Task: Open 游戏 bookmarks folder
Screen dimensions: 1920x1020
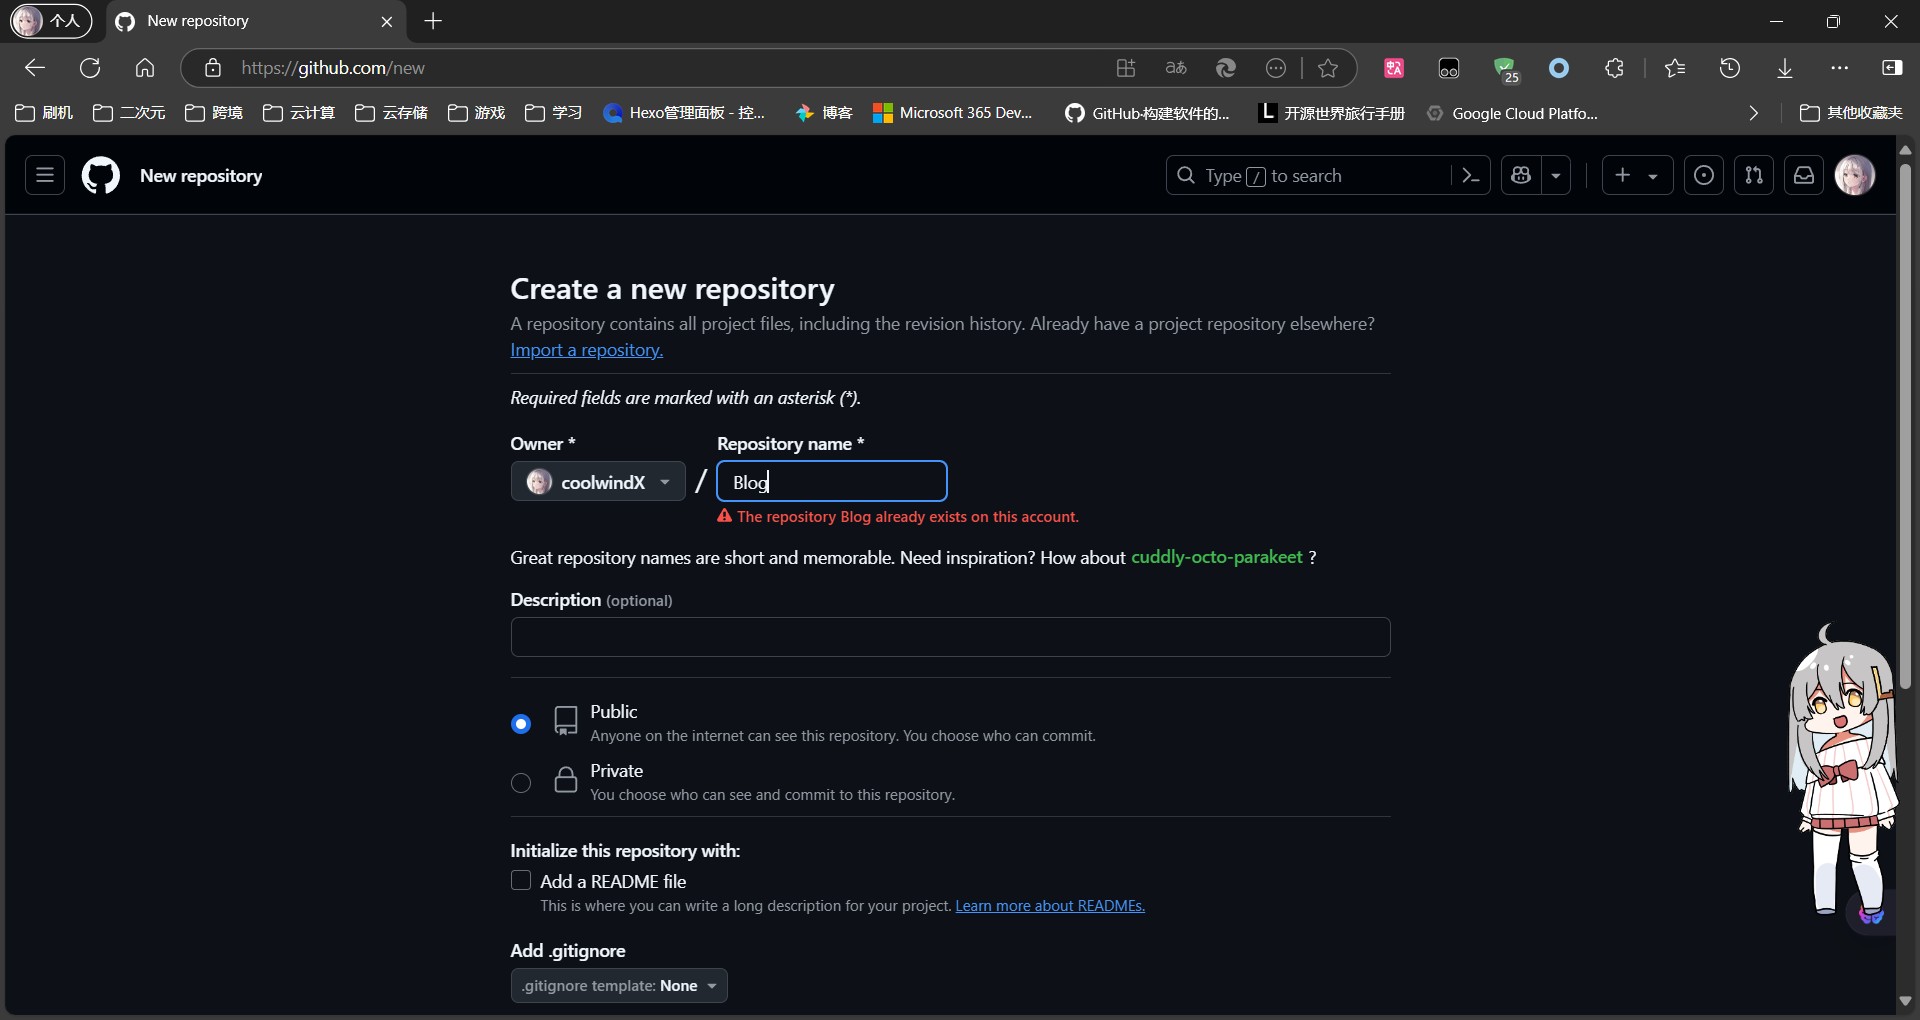Action: pyautogui.click(x=477, y=113)
